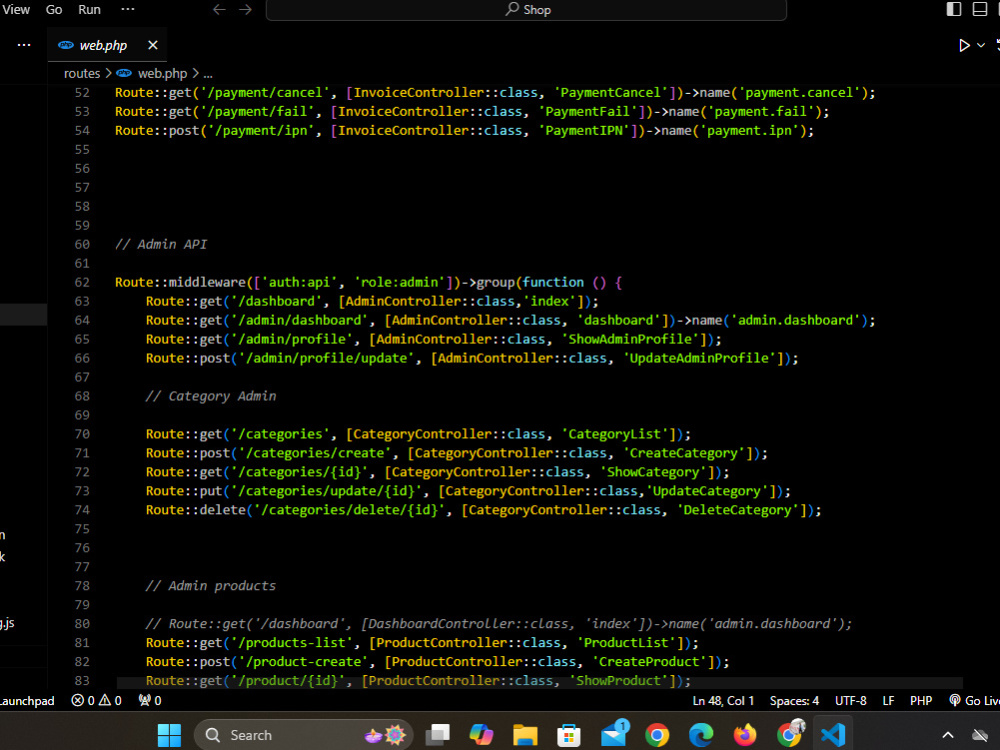Screen dimensions: 1000x750
Task: Open errors and warnings status indicator
Action: pyautogui.click(x=96, y=701)
